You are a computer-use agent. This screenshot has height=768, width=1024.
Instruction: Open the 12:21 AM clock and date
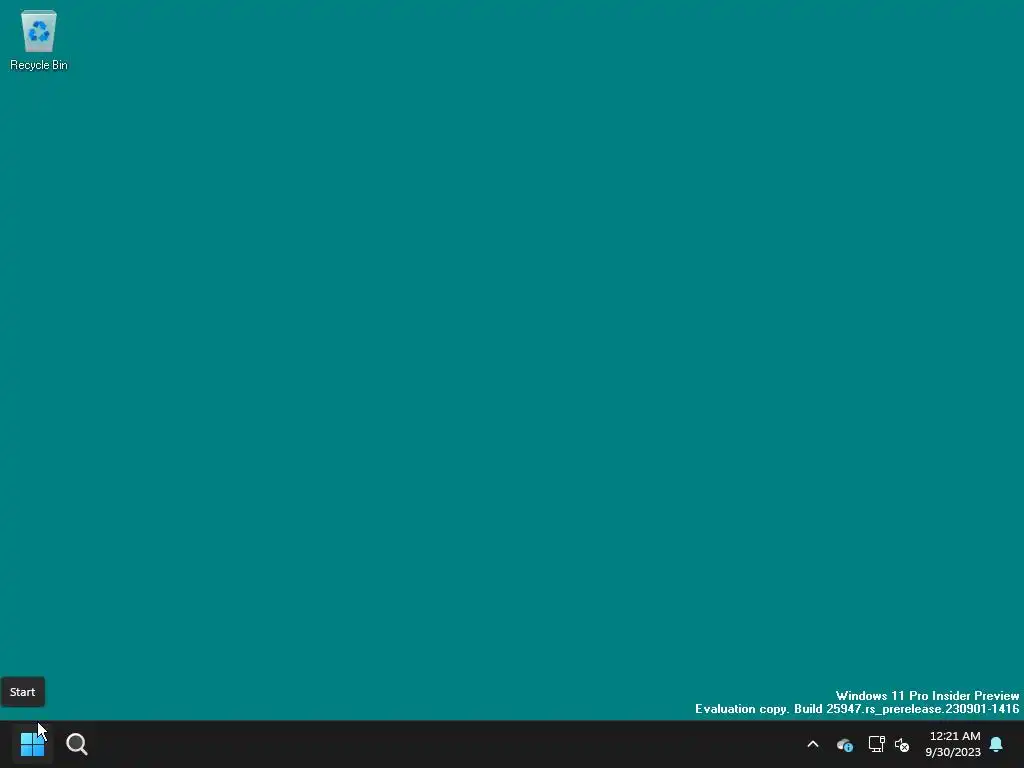[953, 744]
